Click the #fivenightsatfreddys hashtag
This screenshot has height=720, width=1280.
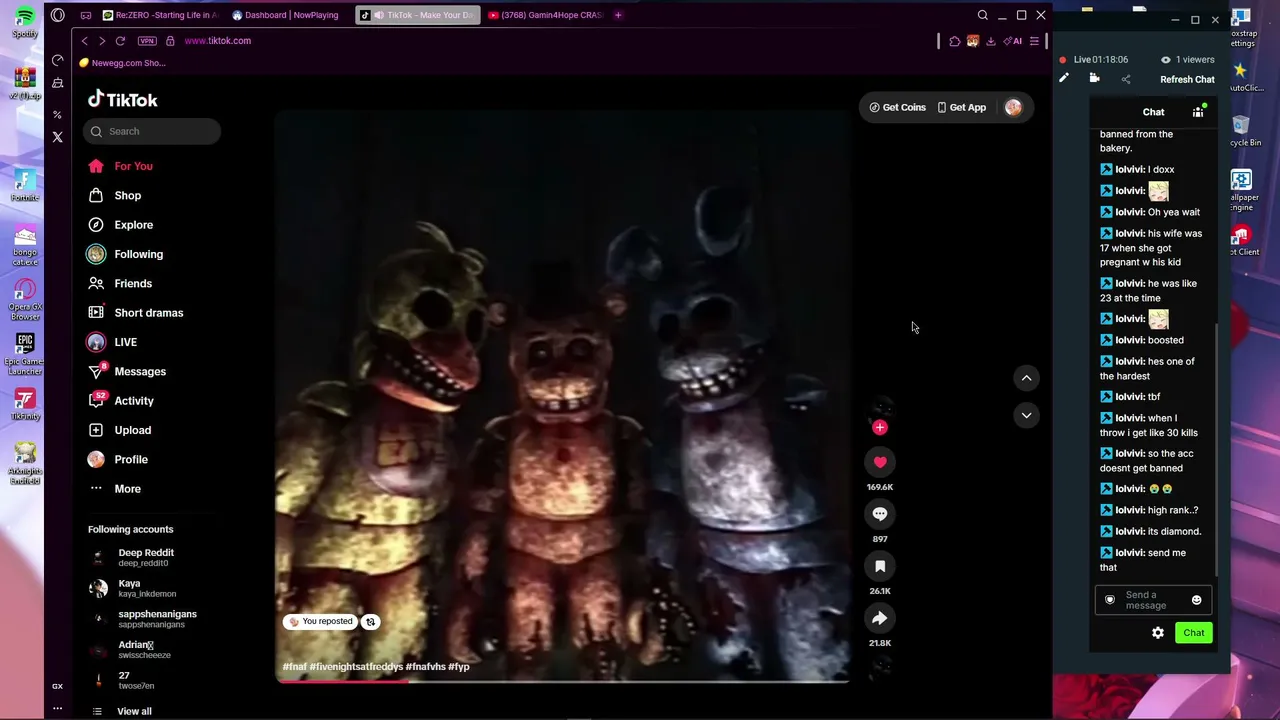[356, 667]
